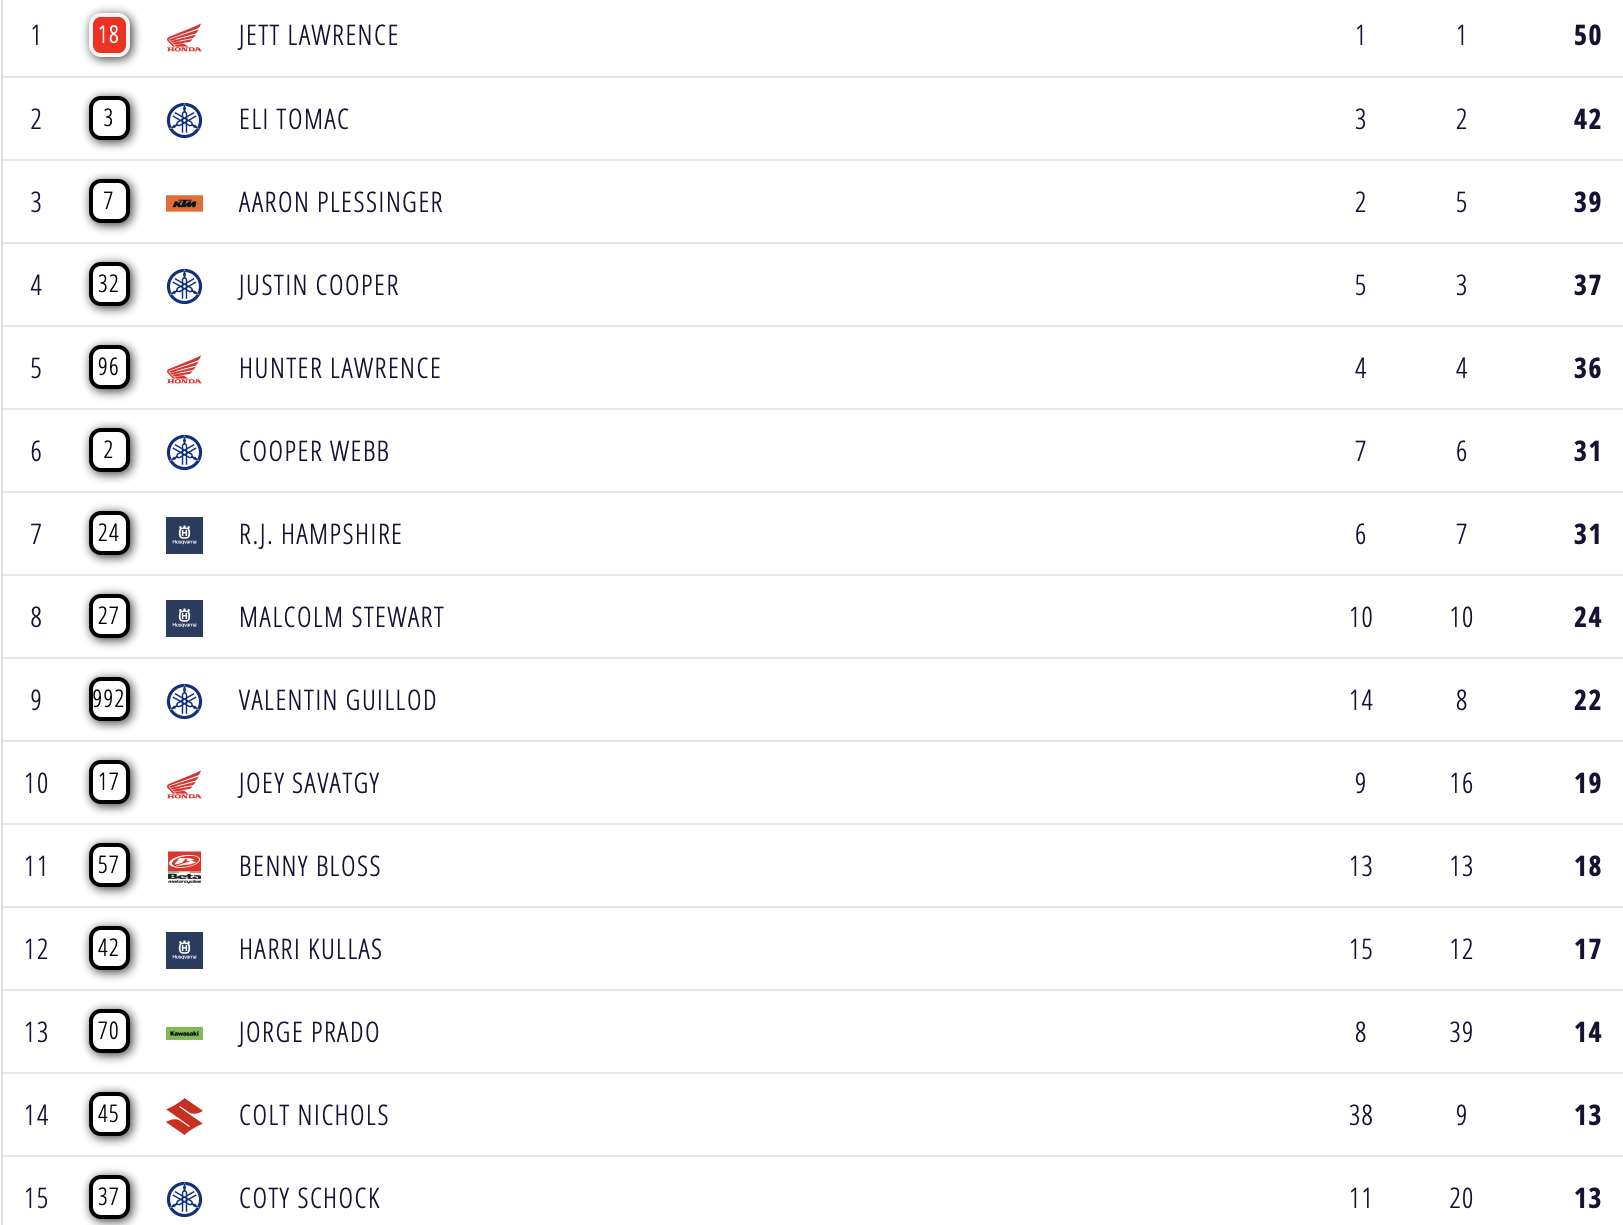Click the number 992 rider badge
The width and height of the screenshot is (1623, 1225).
pos(109,700)
